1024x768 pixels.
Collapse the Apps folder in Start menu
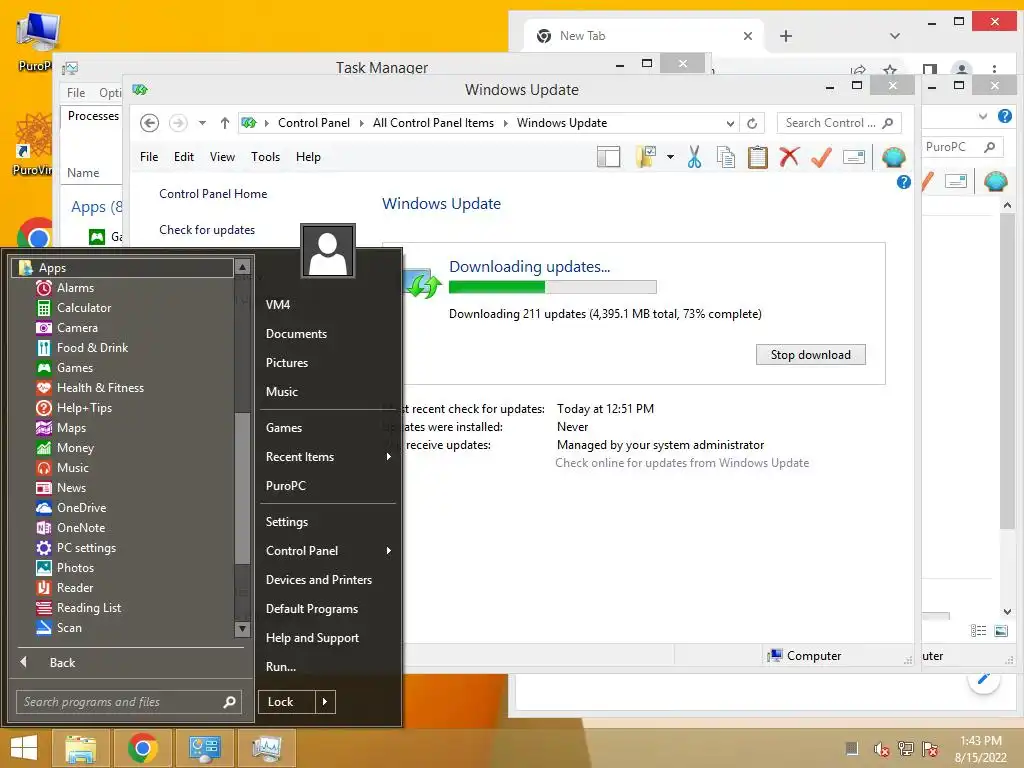click(123, 268)
